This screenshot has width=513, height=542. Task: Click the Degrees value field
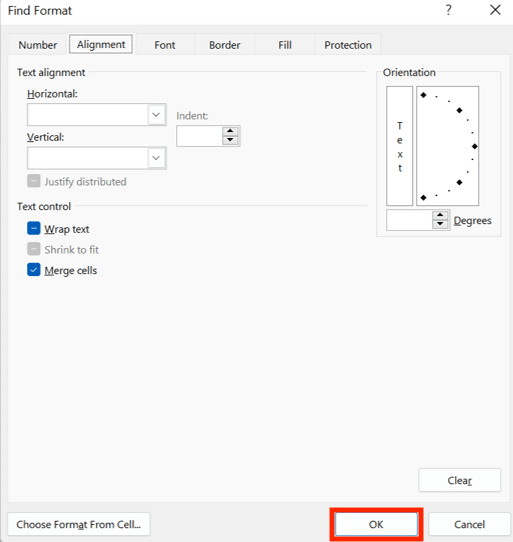click(x=409, y=220)
